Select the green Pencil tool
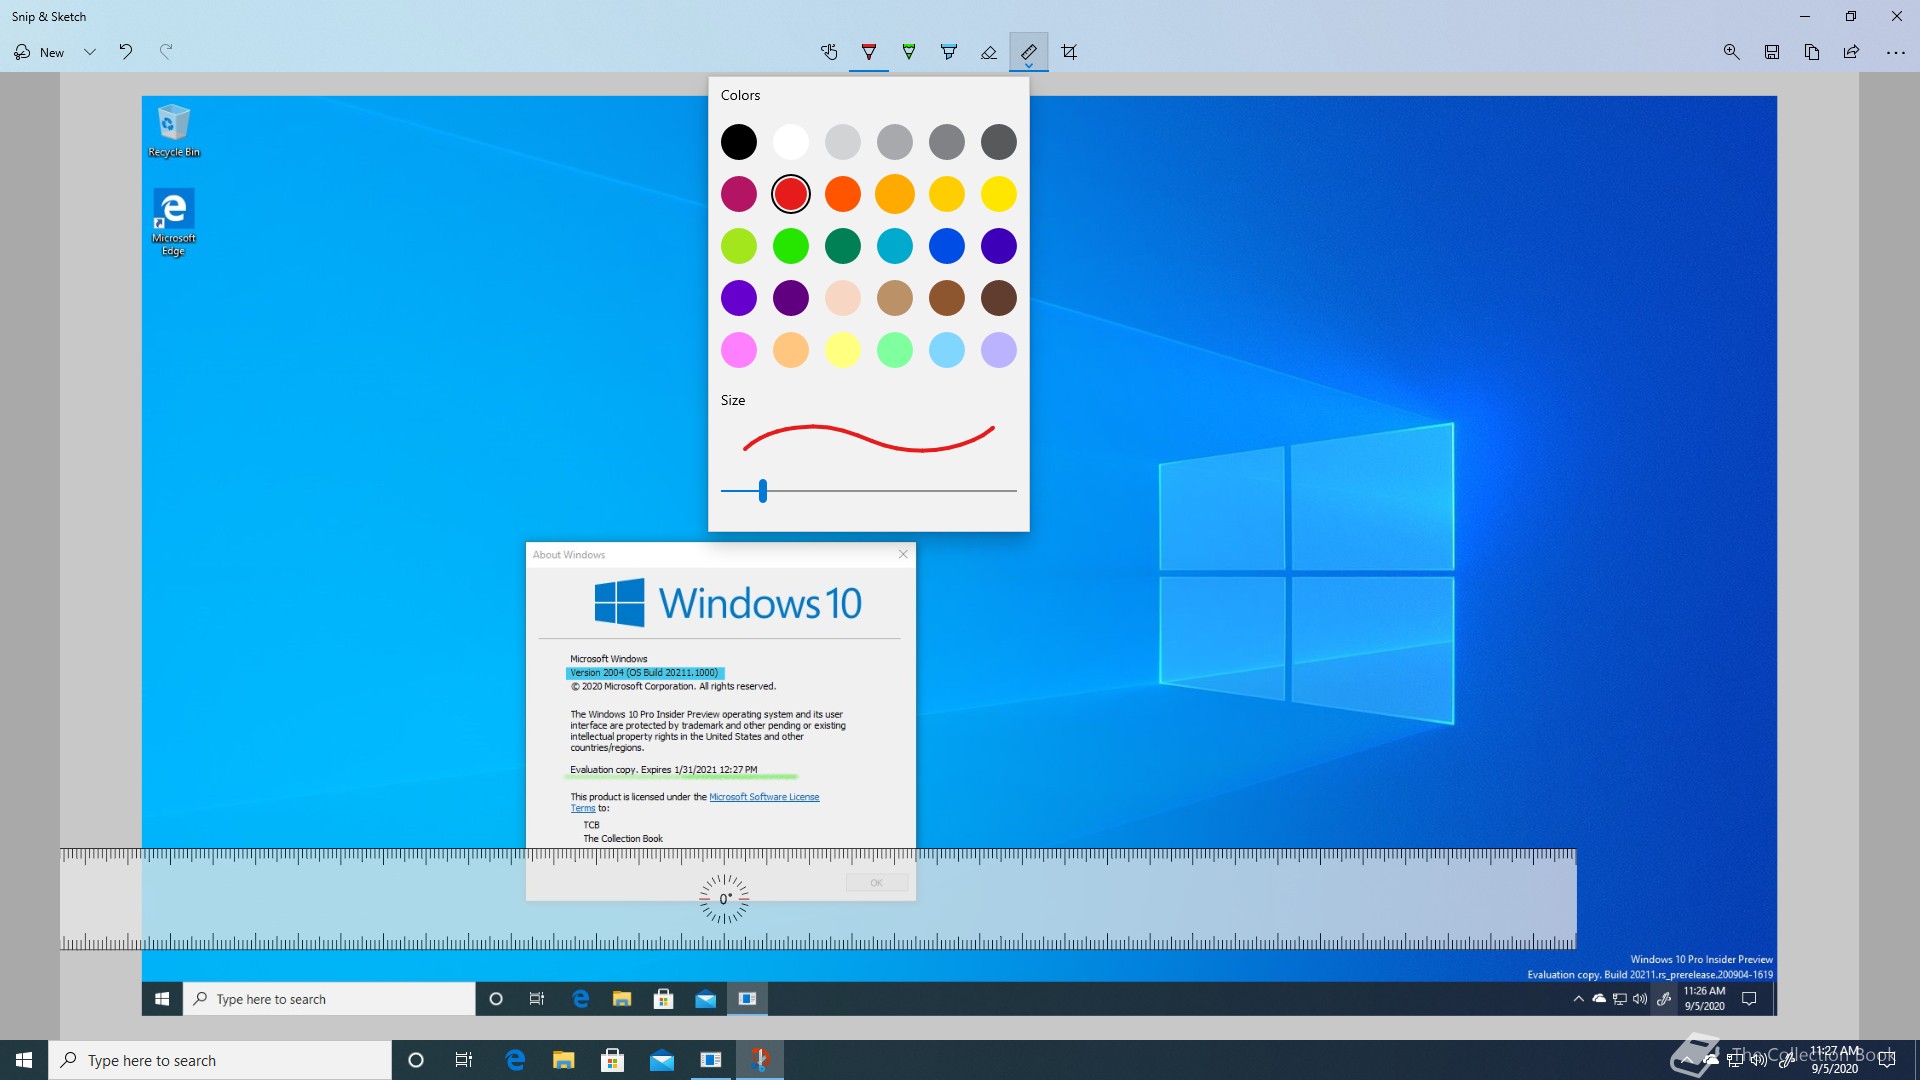1920x1080 pixels. [x=909, y=52]
